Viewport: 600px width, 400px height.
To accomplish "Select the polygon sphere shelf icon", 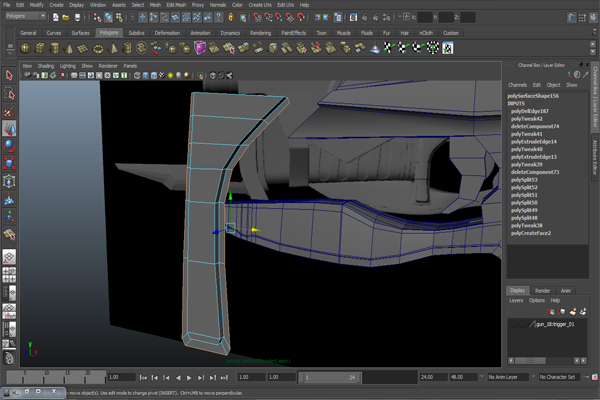I will (x=26, y=48).
